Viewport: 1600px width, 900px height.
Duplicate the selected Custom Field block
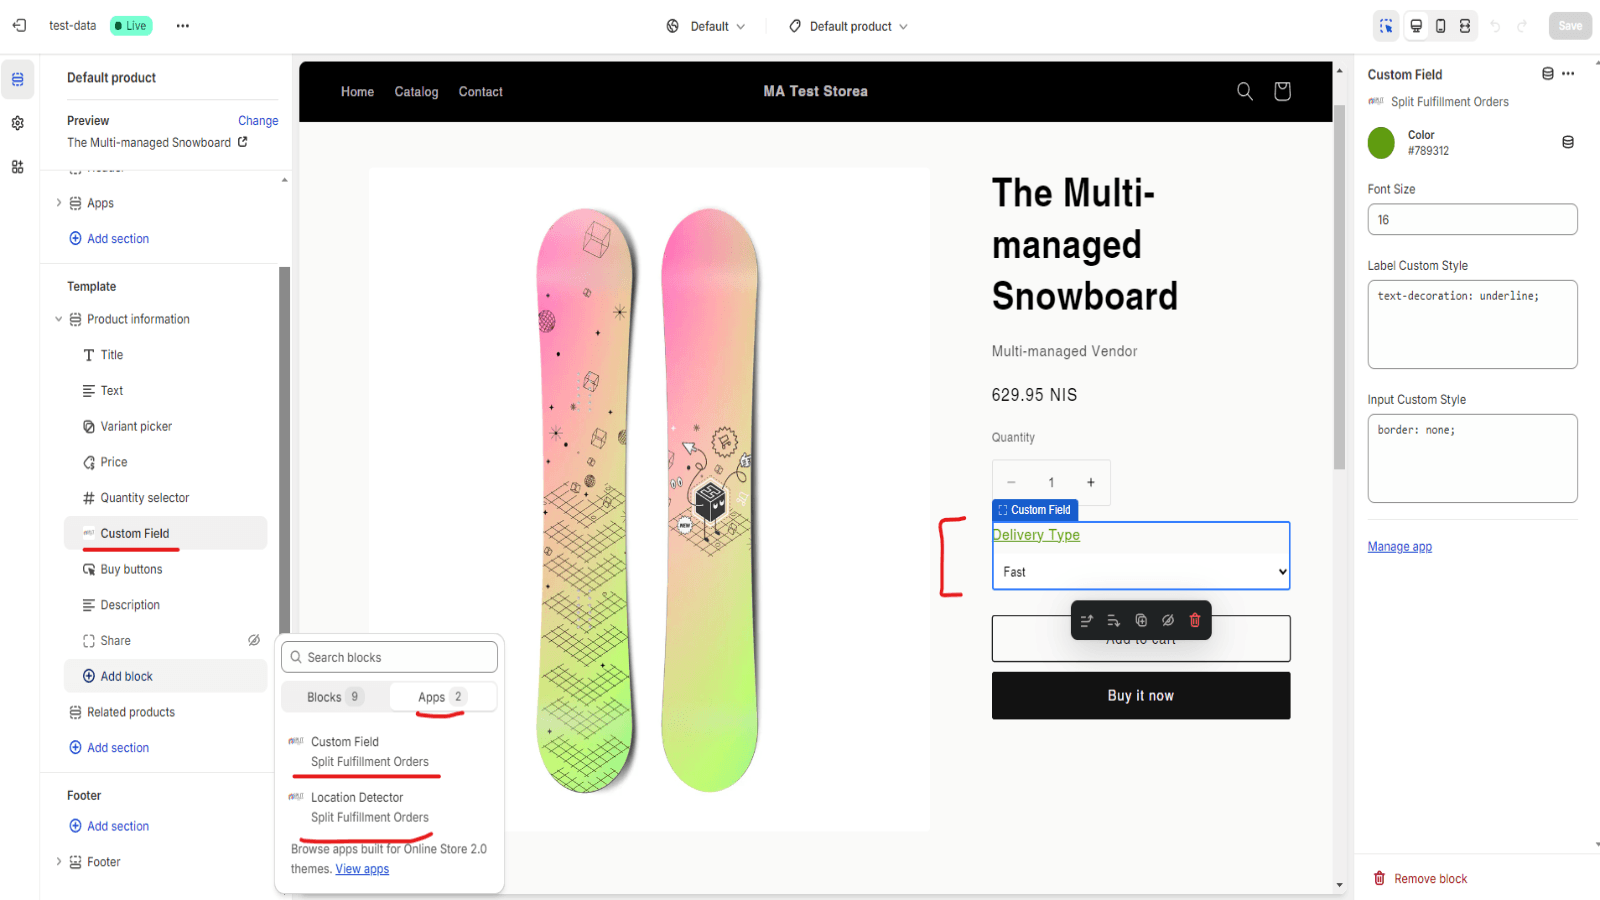point(1141,621)
